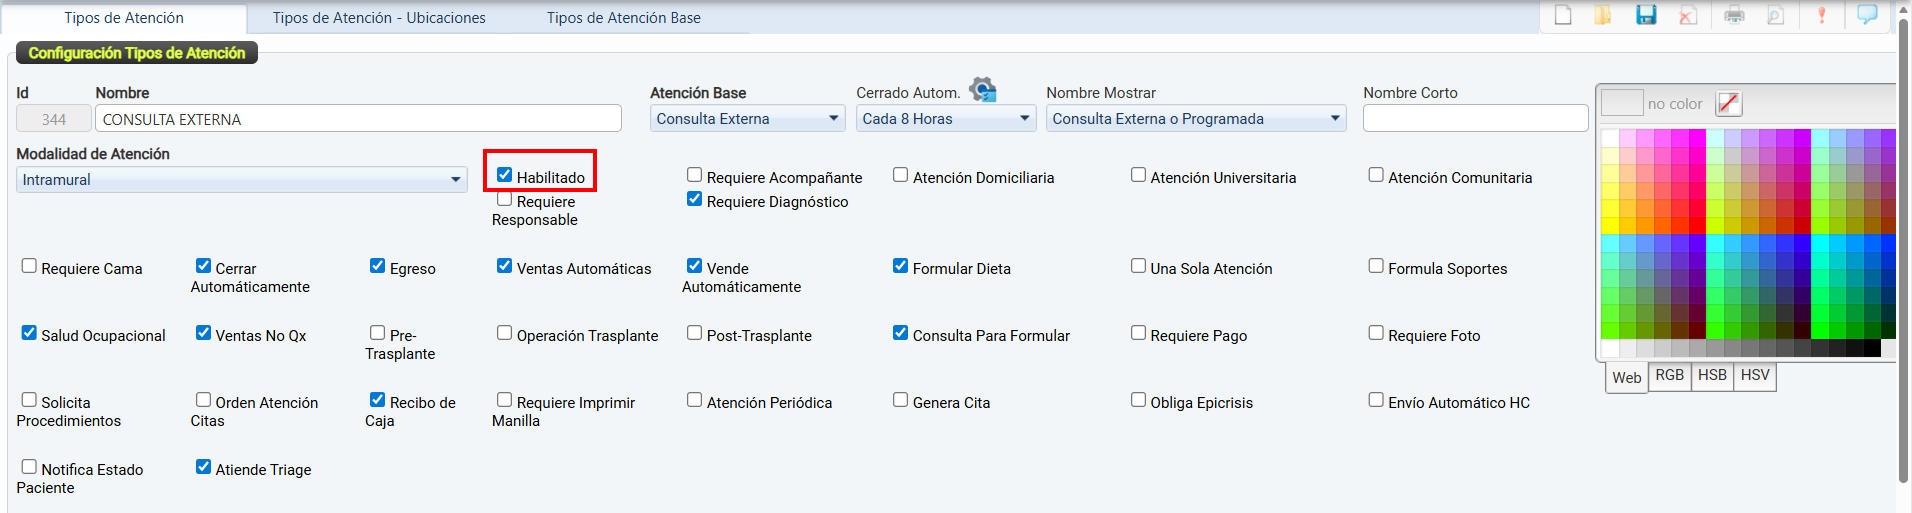Uncheck the Habilitado checkbox

coord(505,175)
